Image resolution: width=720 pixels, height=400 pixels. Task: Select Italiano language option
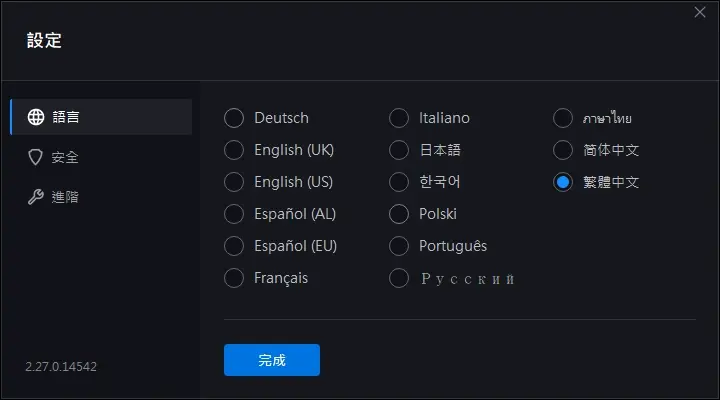pos(399,118)
